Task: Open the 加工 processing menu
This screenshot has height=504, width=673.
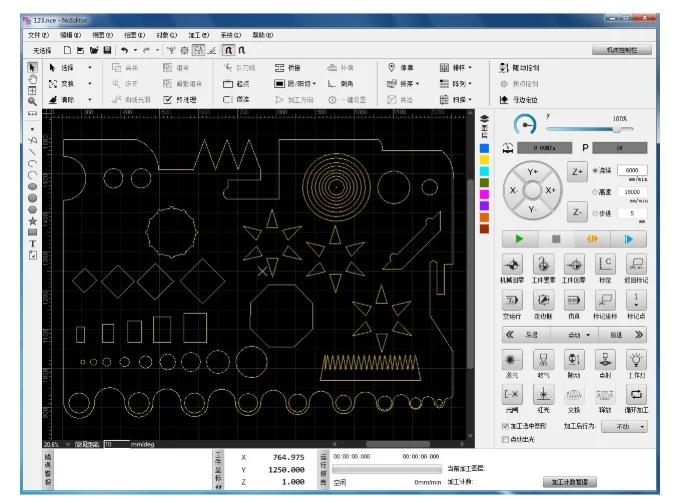Action: coord(199,35)
